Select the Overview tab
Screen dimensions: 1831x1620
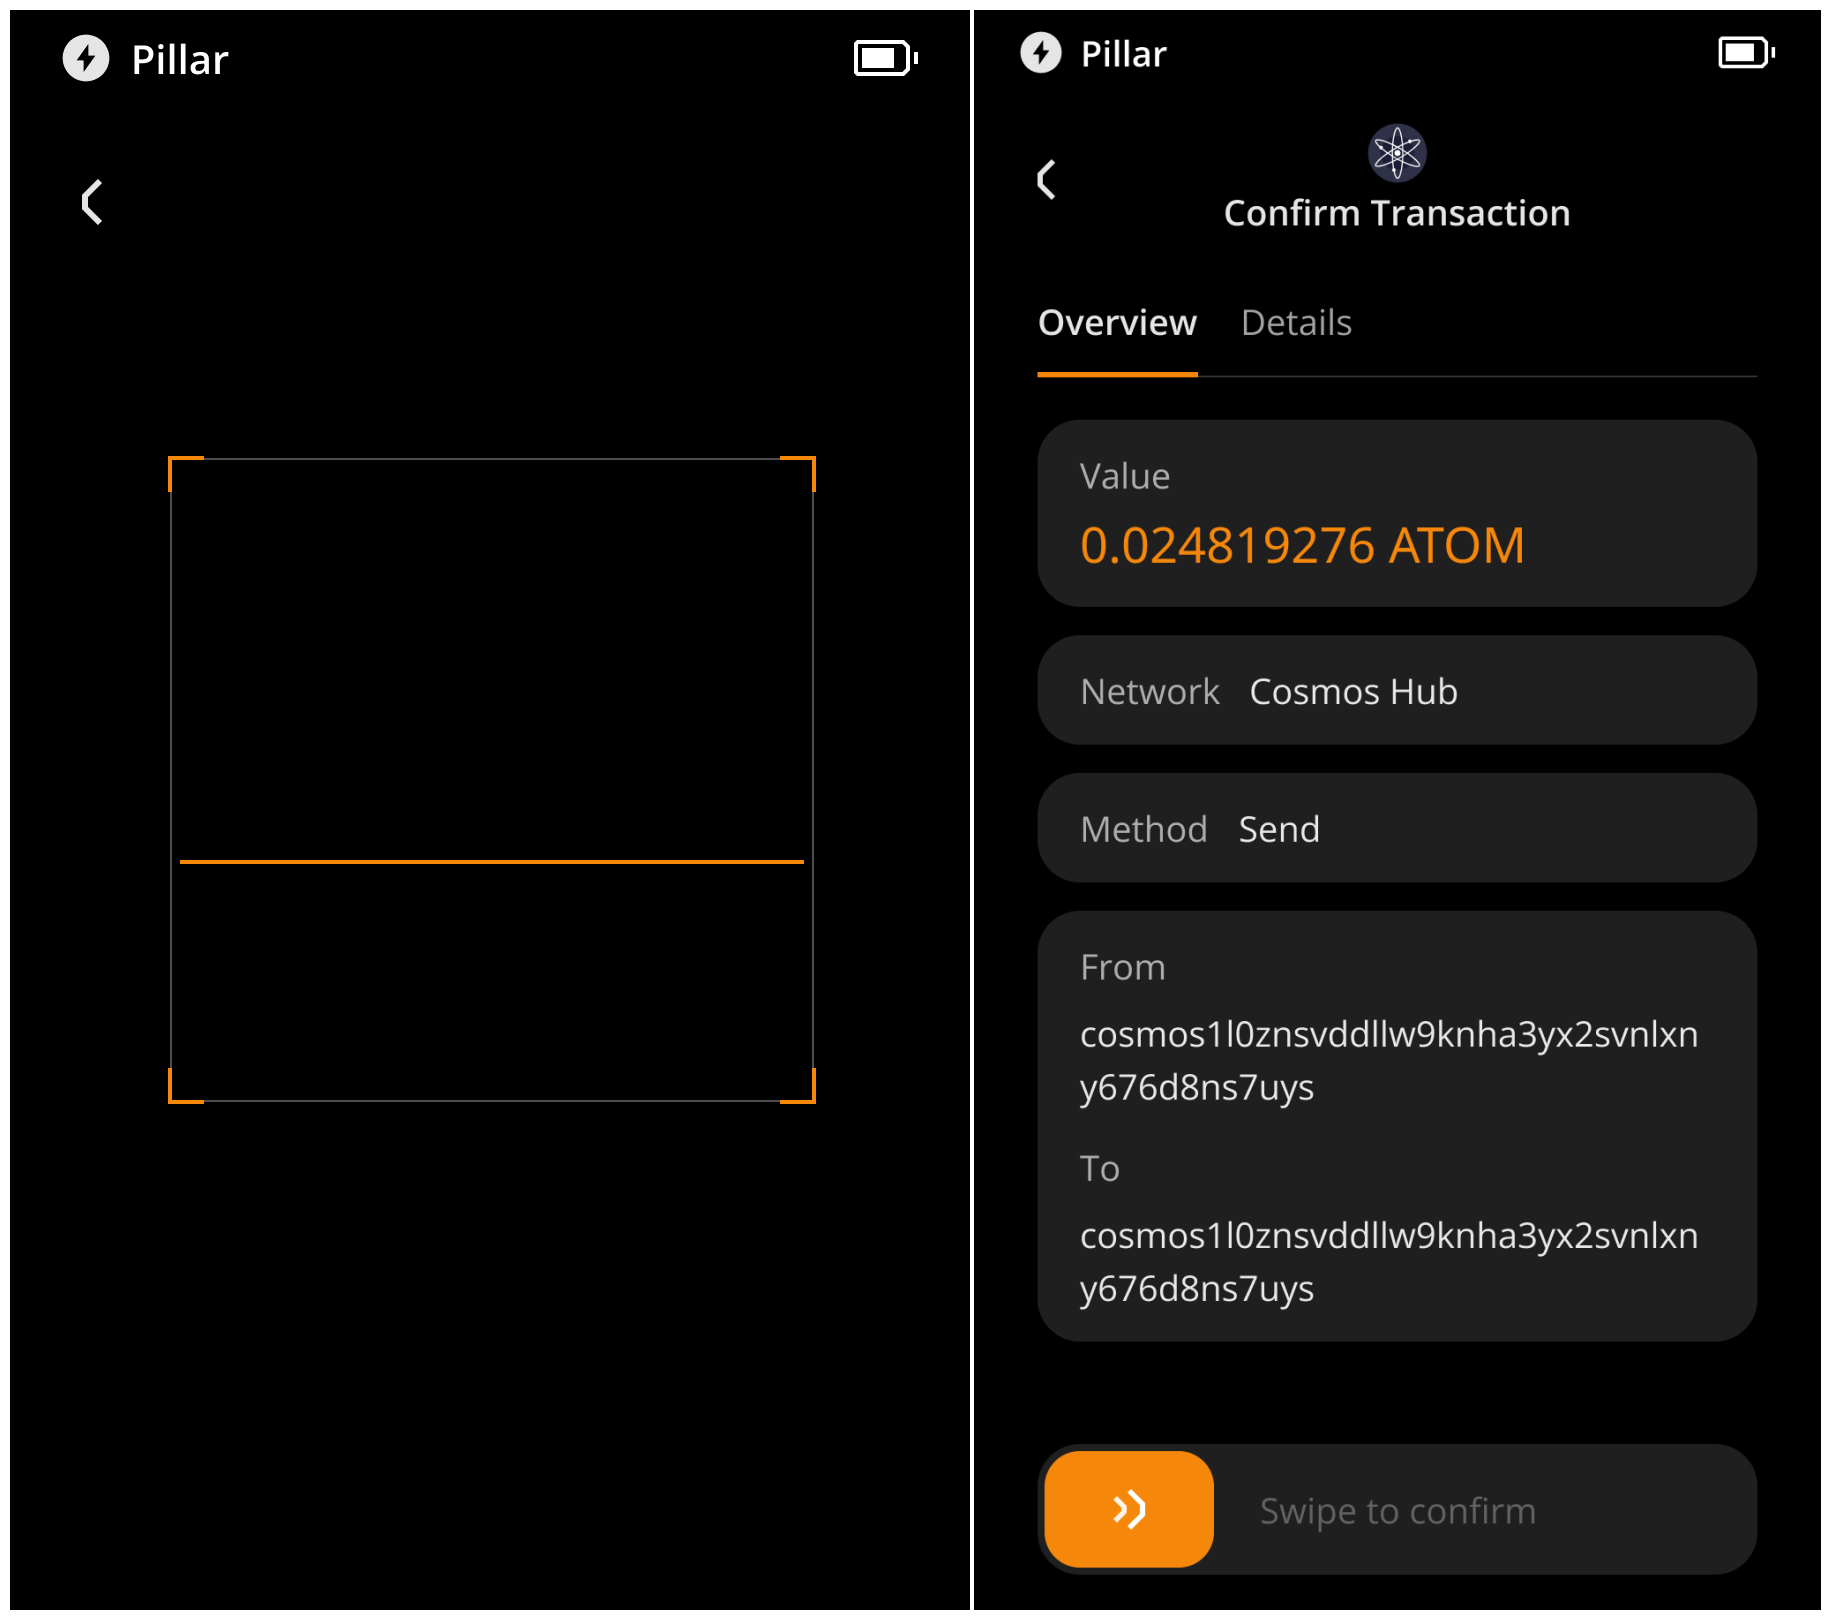click(x=1117, y=323)
